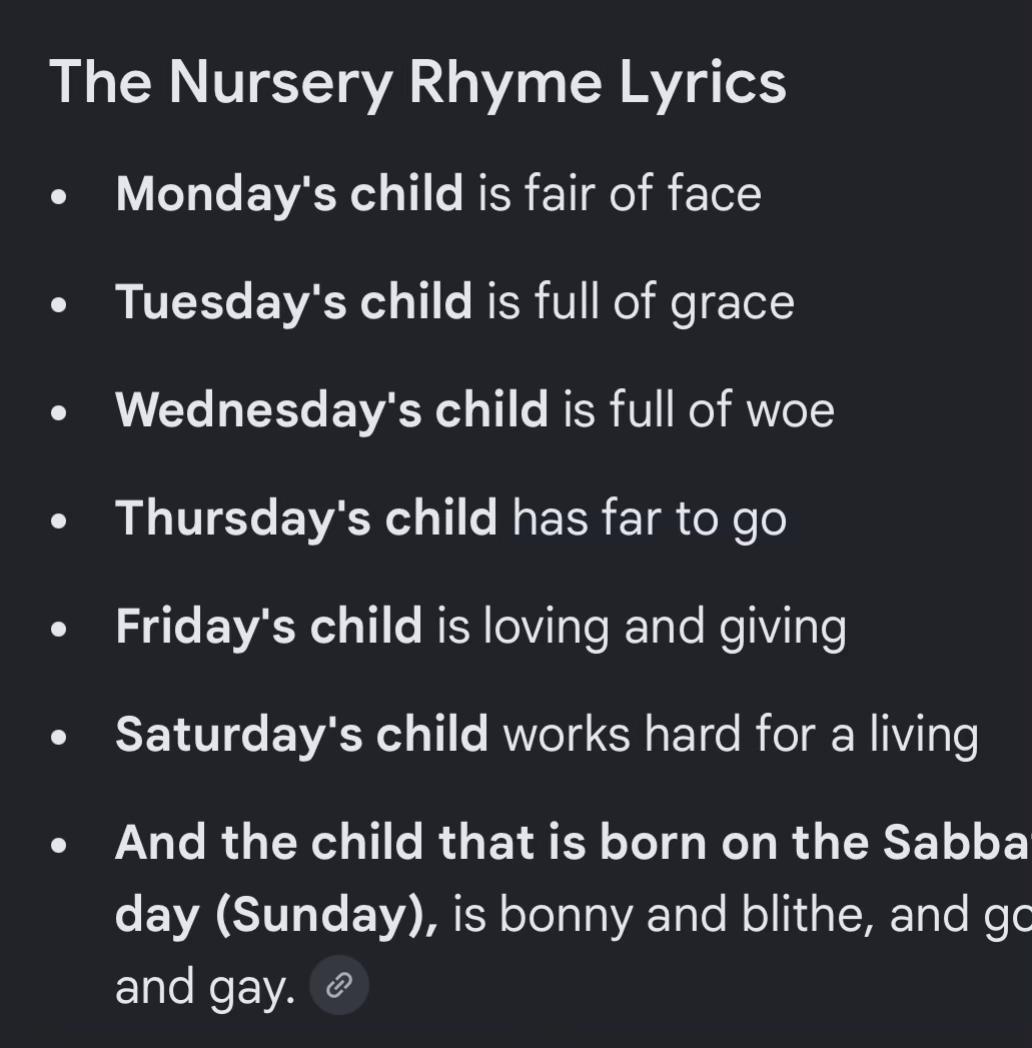Click the phrase 'has far to go'

coord(649,519)
